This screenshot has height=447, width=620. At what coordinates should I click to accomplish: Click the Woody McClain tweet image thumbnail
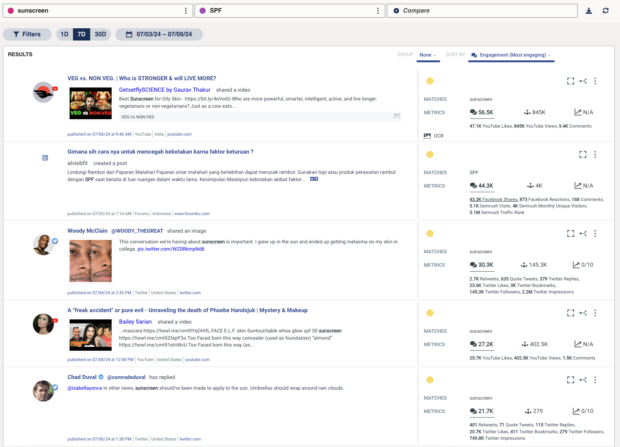coord(91,261)
